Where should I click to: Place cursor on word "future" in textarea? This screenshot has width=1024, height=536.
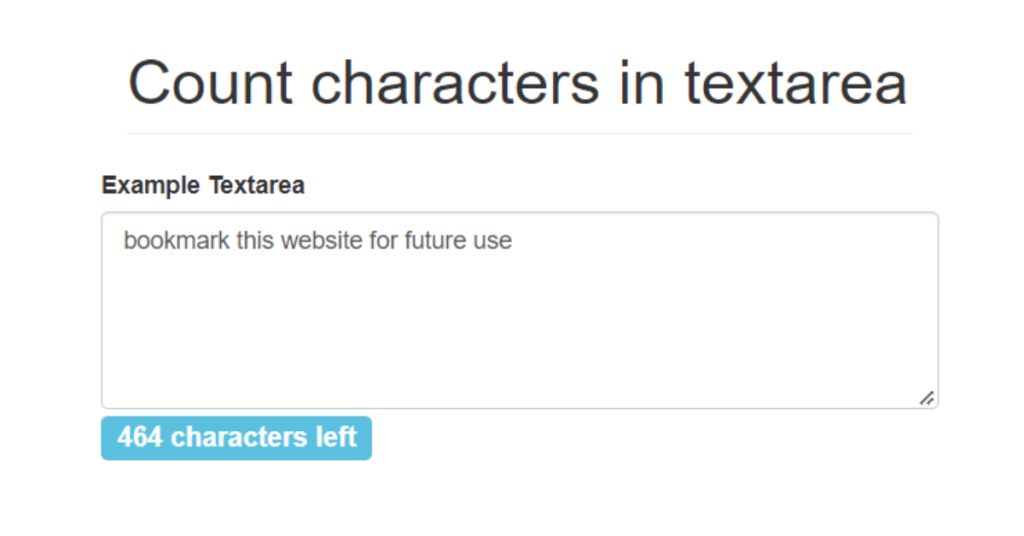(436, 240)
